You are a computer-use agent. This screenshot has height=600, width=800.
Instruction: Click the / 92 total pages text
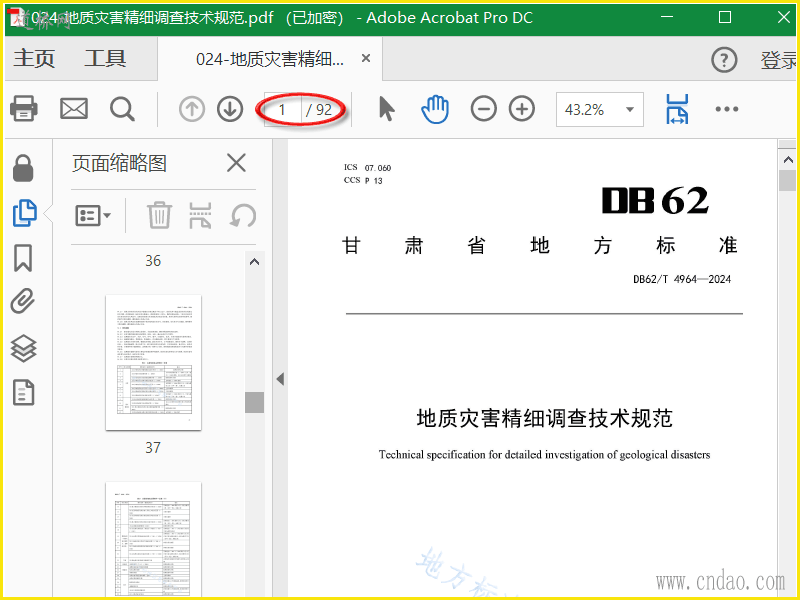(x=319, y=110)
